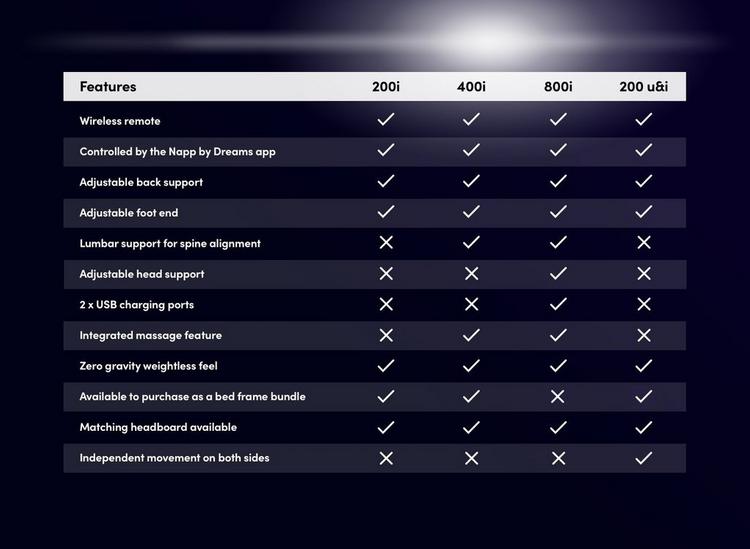Click the 200i Lumbar support cross
The image size is (750, 549).
386,242
